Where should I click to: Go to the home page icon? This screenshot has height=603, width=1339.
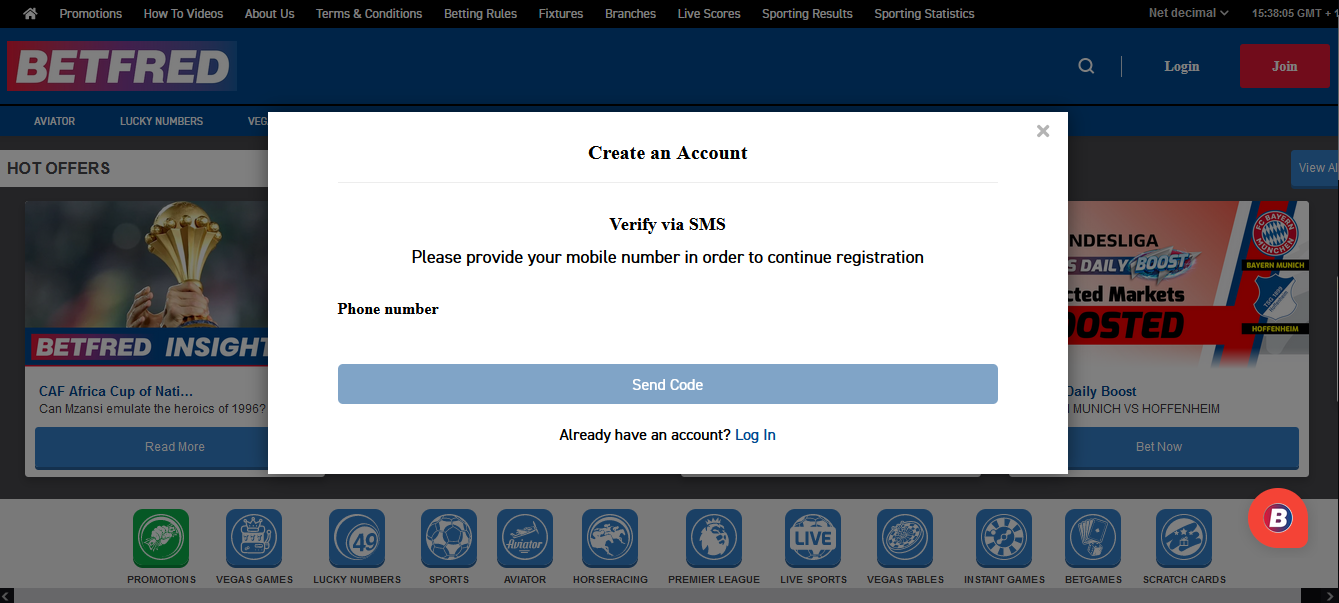click(30, 13)
